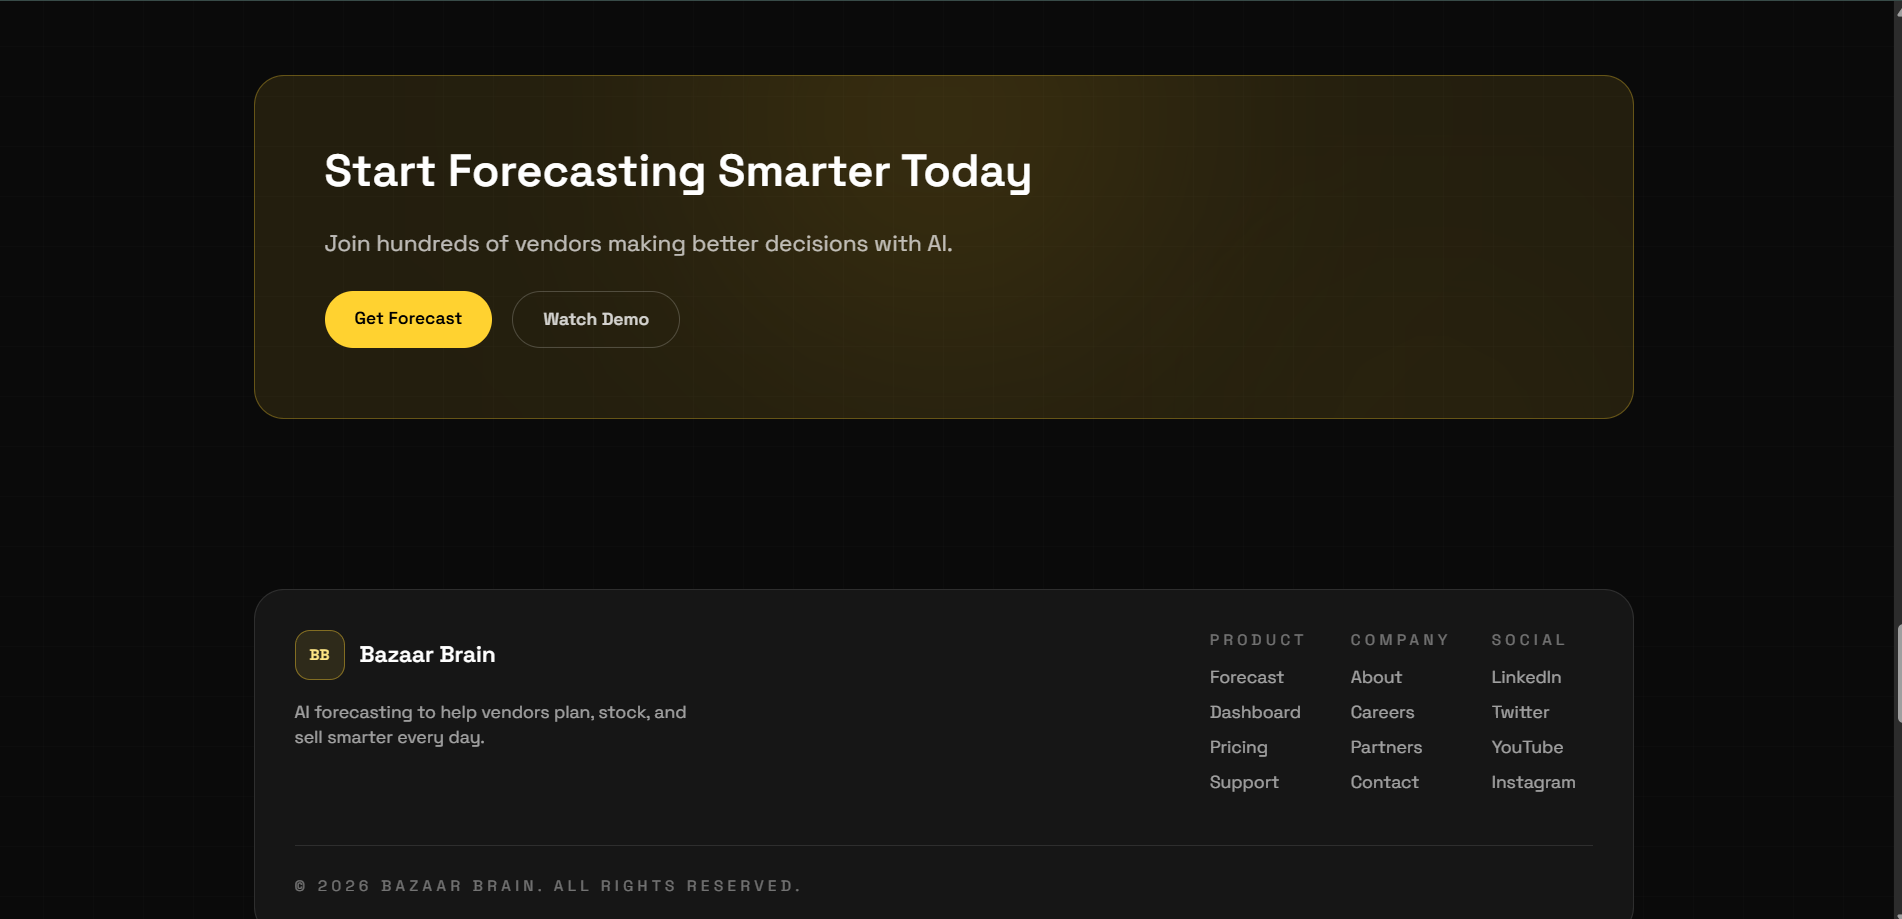
Task: Visit the Twitter social link
Action: pyautogui.click(x=1520, y=712)
